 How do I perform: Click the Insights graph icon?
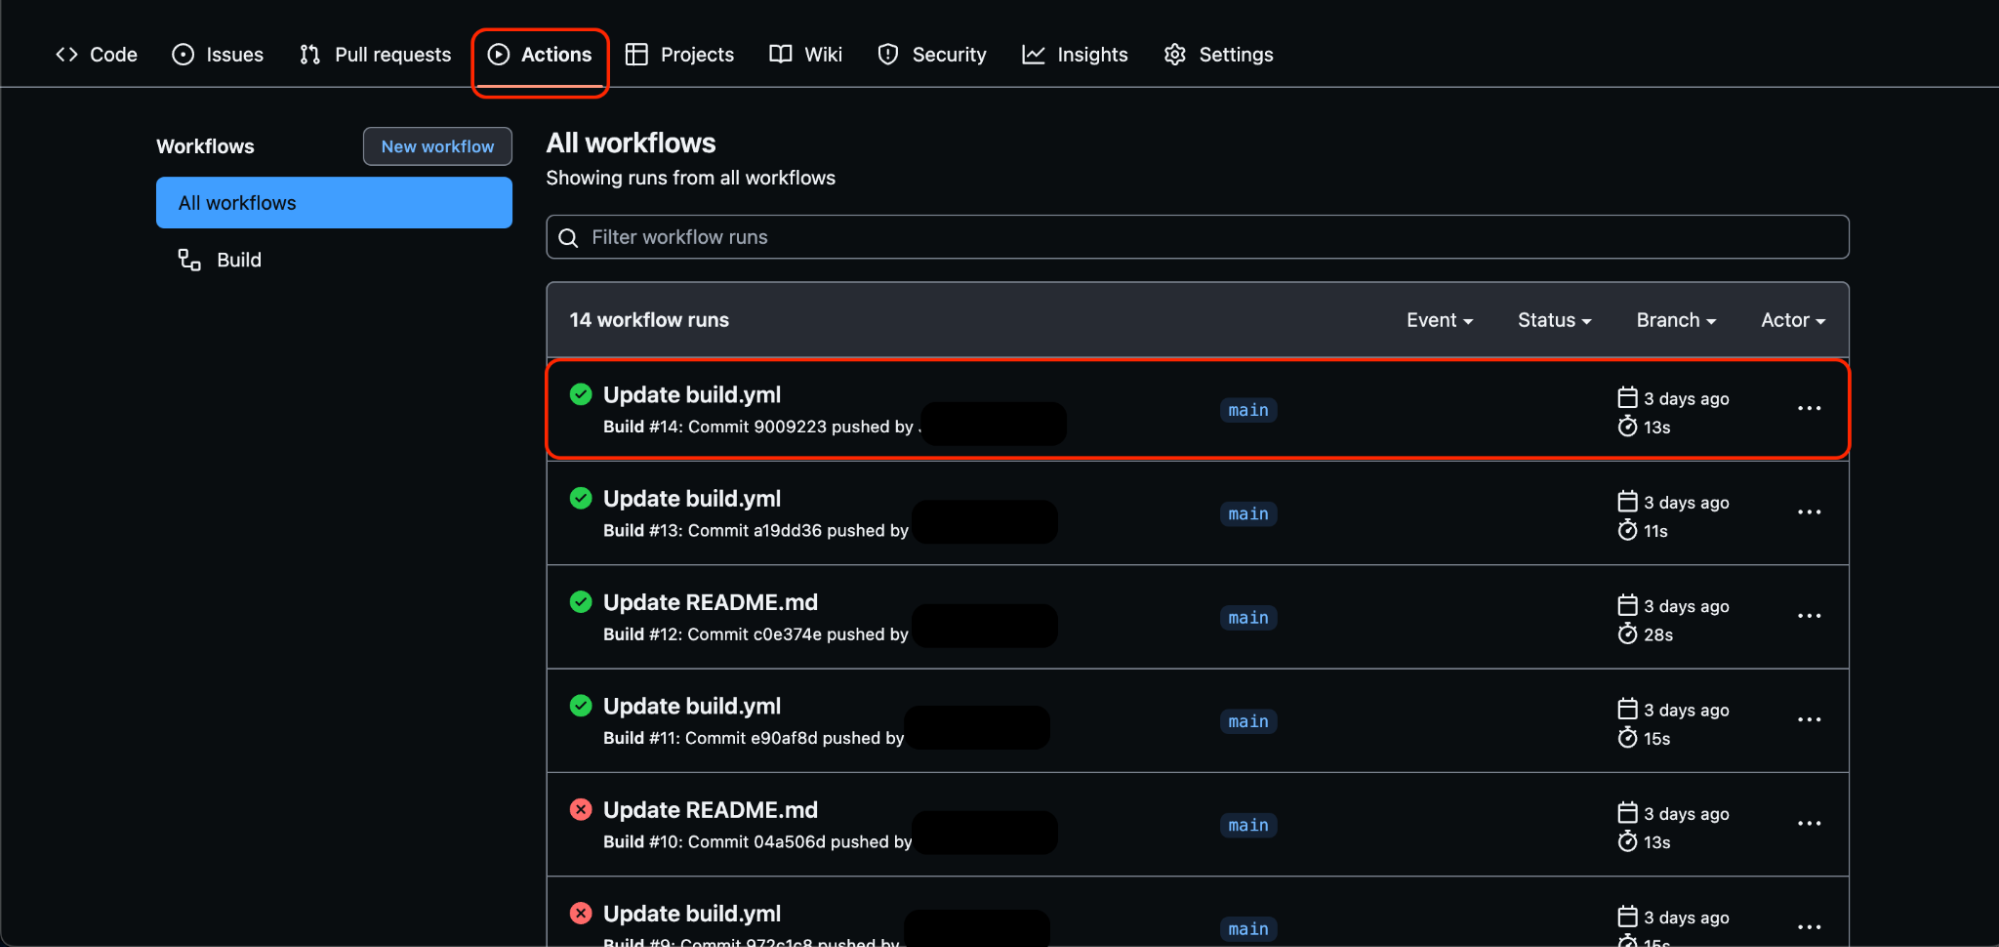tap(1033, 55)
